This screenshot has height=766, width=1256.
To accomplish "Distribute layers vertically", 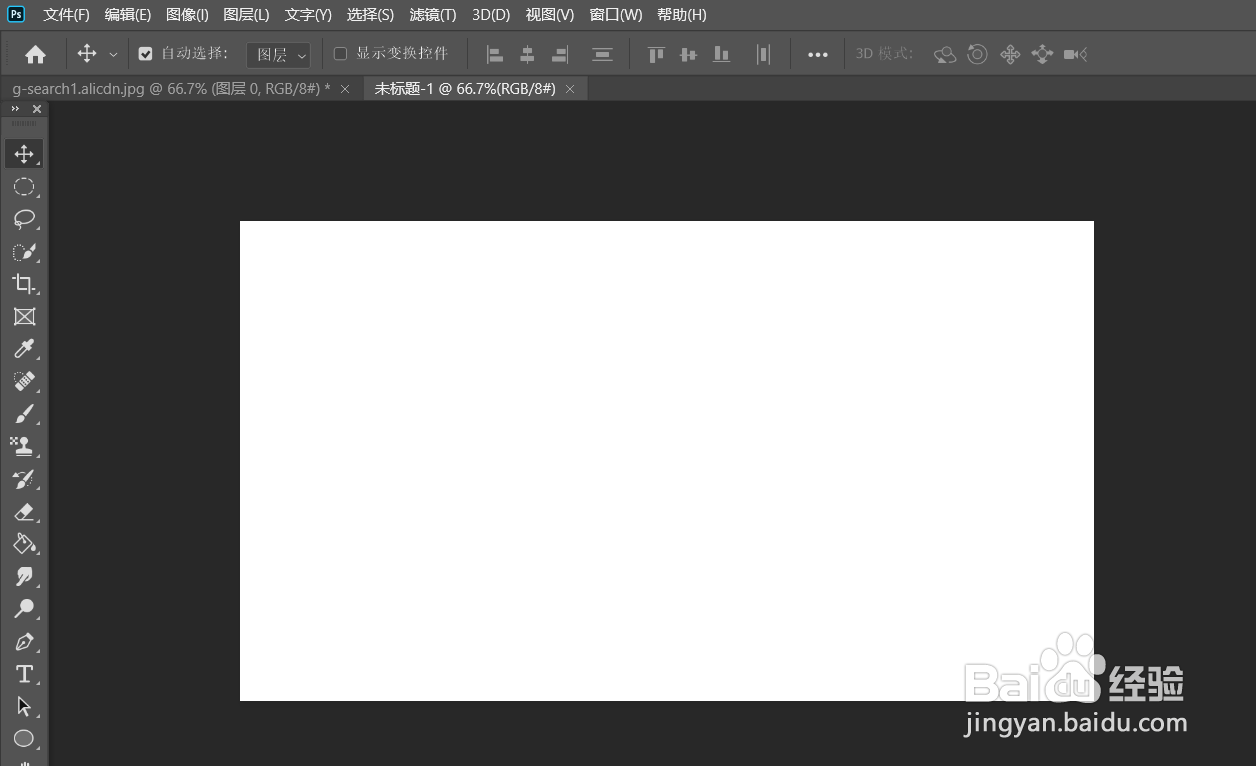I will (x=602, y=54).
